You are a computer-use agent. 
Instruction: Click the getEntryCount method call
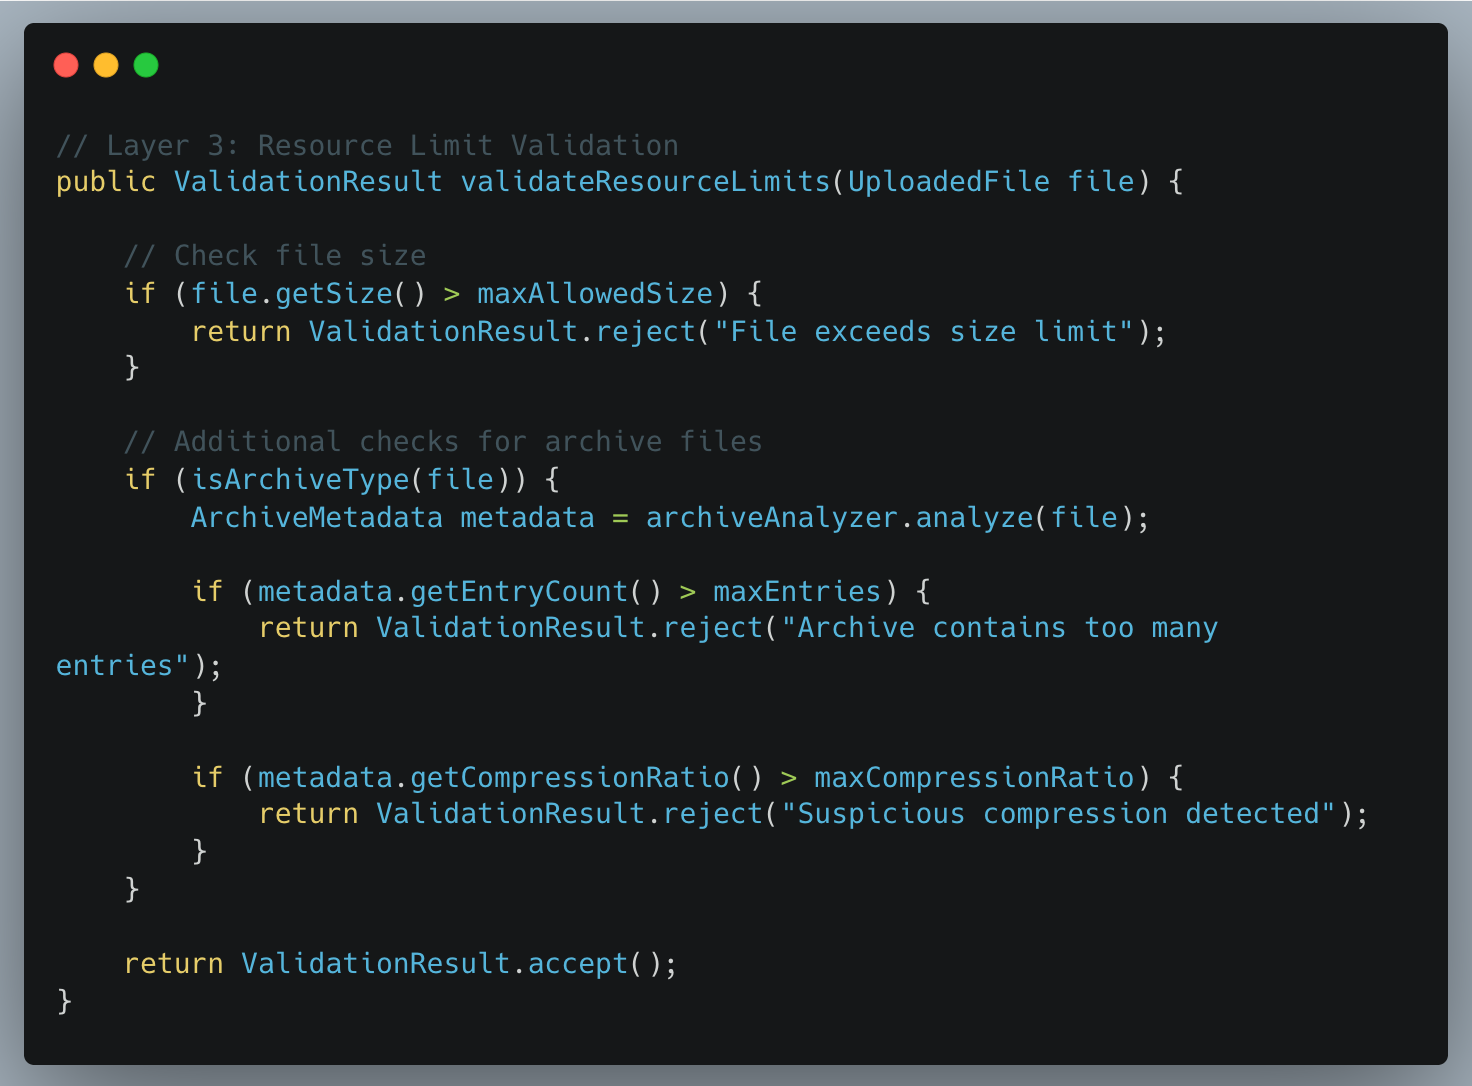tap(518, 592)
